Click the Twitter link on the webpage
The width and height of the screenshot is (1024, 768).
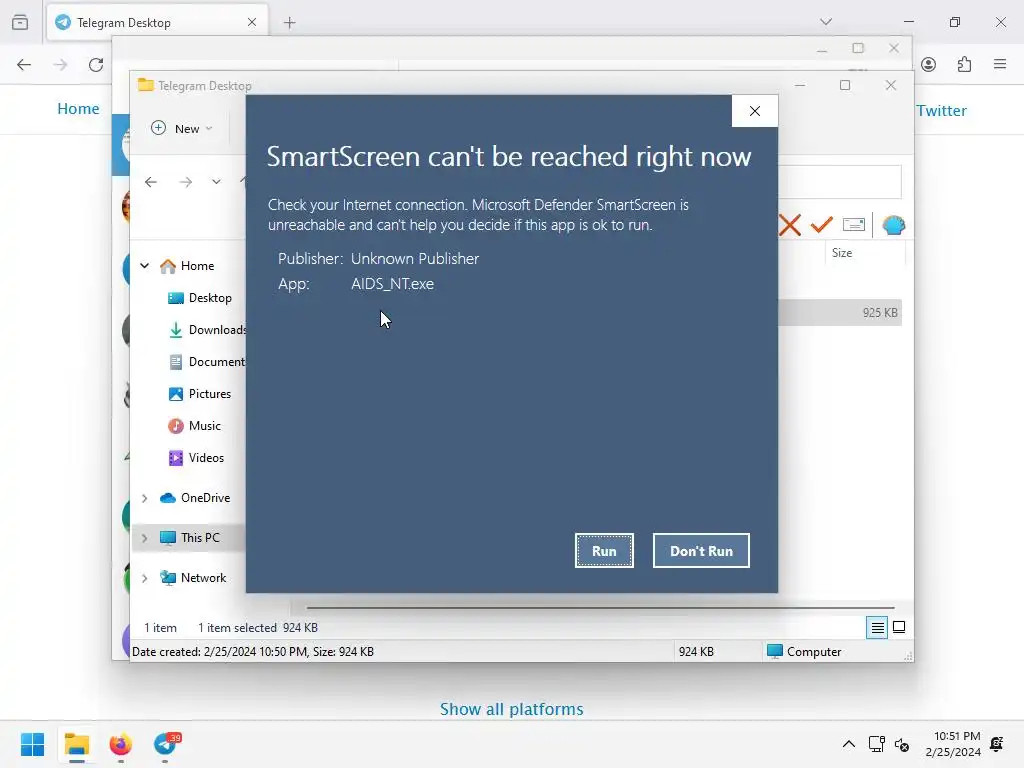[x=941, y=110]
